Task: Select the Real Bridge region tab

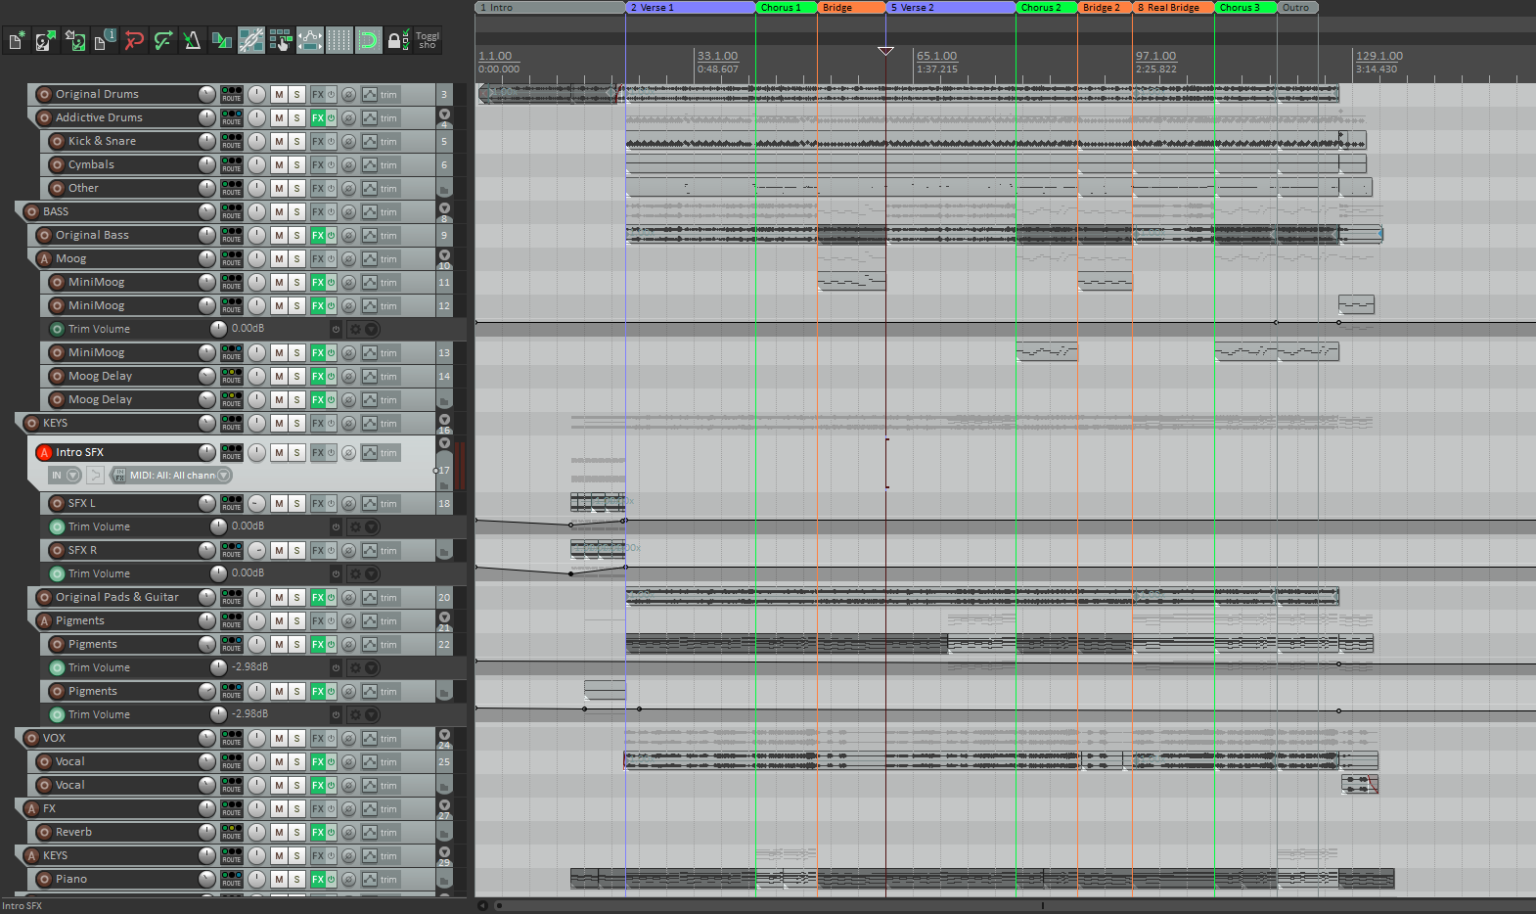Action: point(1172,7)
